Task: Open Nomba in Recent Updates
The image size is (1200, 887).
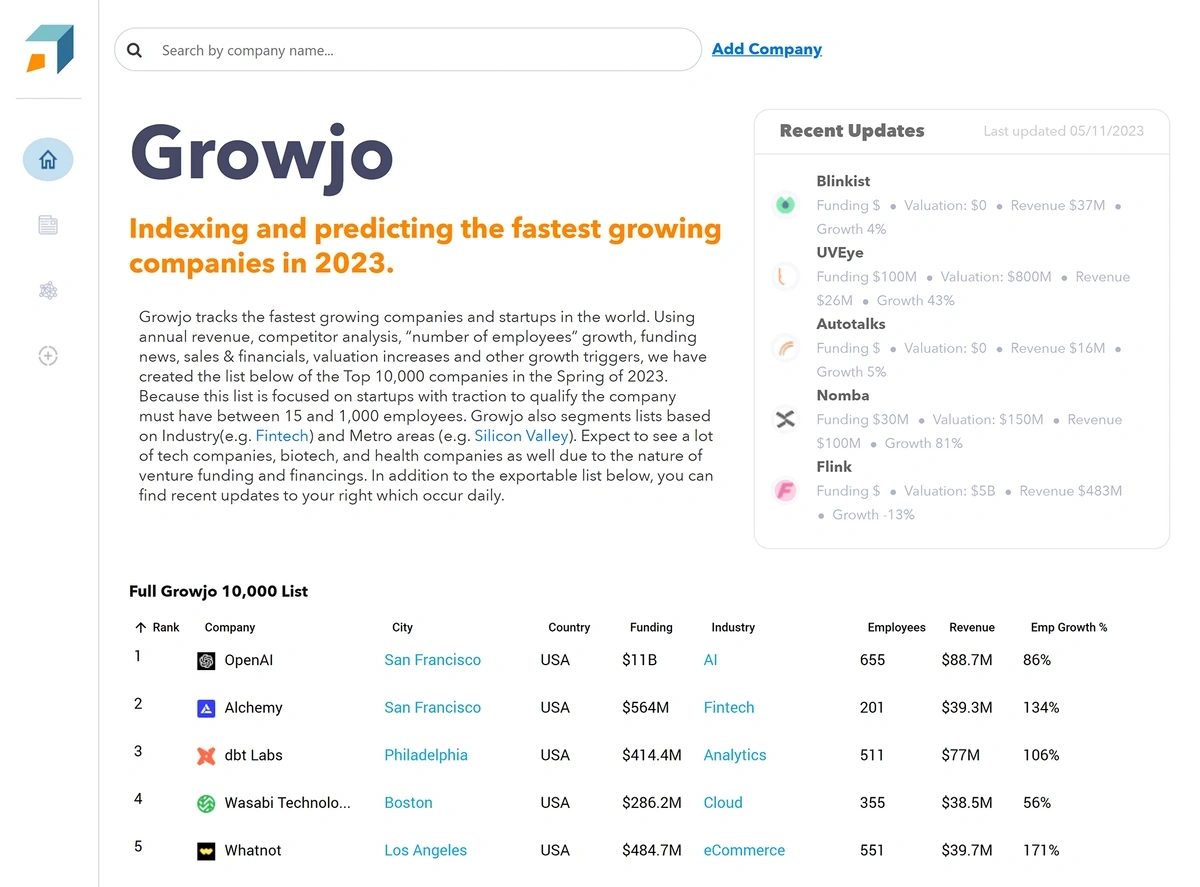Action: [843, 395]
